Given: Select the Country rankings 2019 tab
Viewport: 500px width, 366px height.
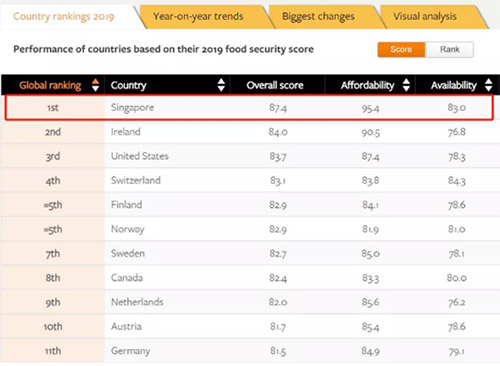Looking at the screenshot, I should [x=64, y=16].
